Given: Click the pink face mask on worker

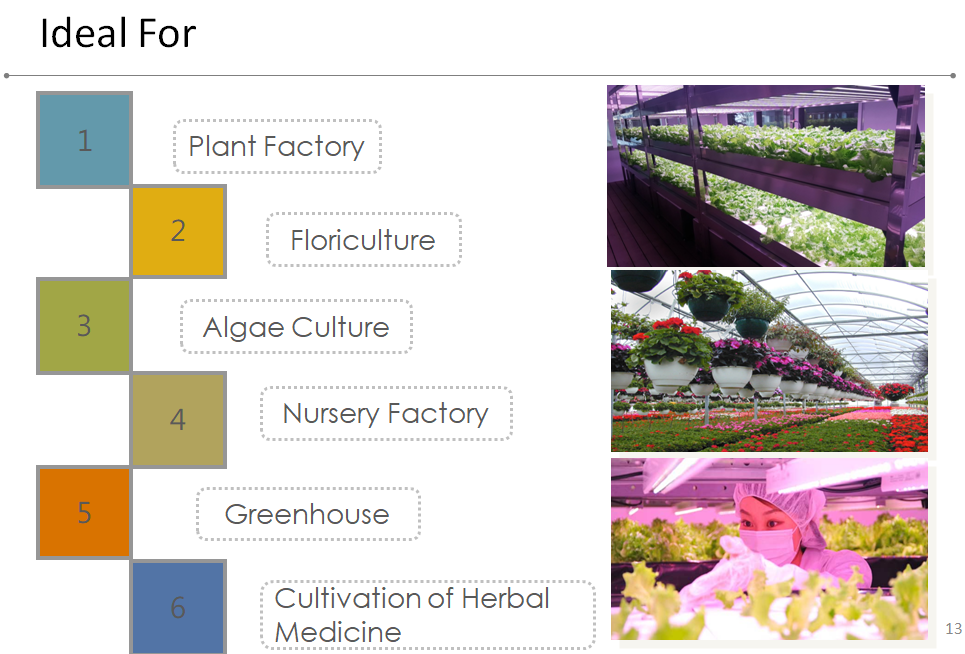Looking at the screenshot, I should (x=767, y=543).
